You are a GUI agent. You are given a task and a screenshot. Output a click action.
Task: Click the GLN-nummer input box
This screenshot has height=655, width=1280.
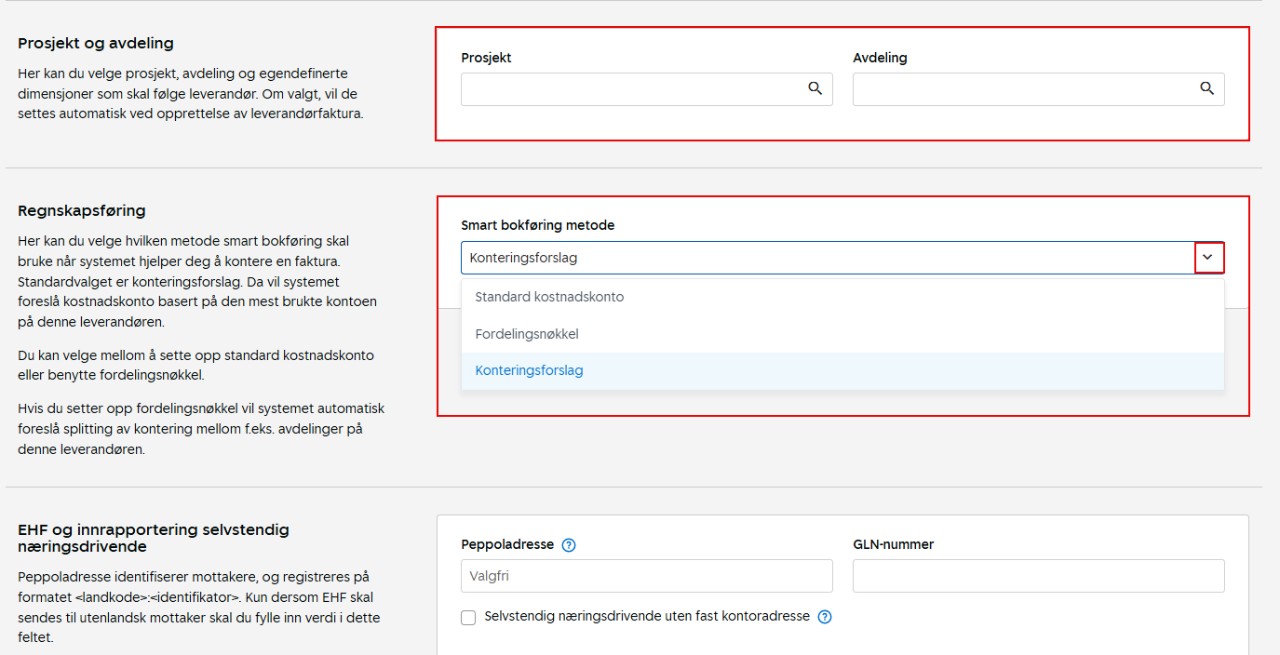coord(1038,576)
